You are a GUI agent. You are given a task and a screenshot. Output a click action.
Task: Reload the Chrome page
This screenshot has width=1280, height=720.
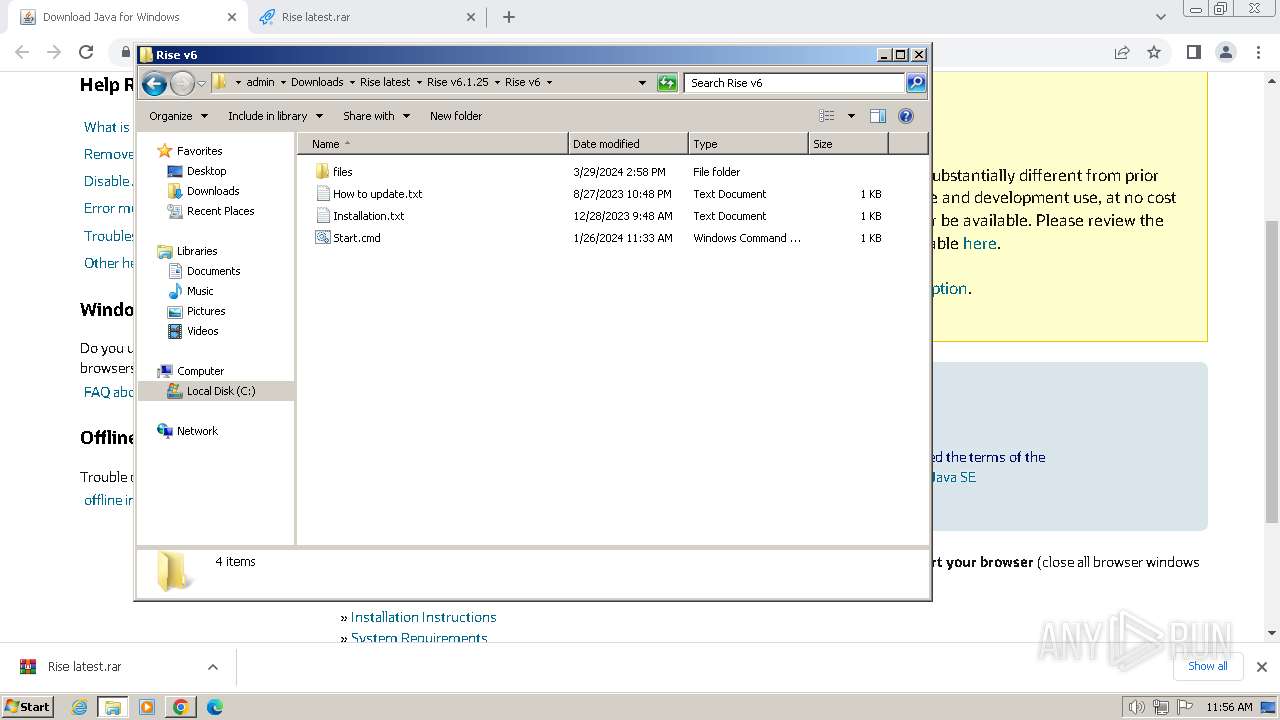click(86, 52)
